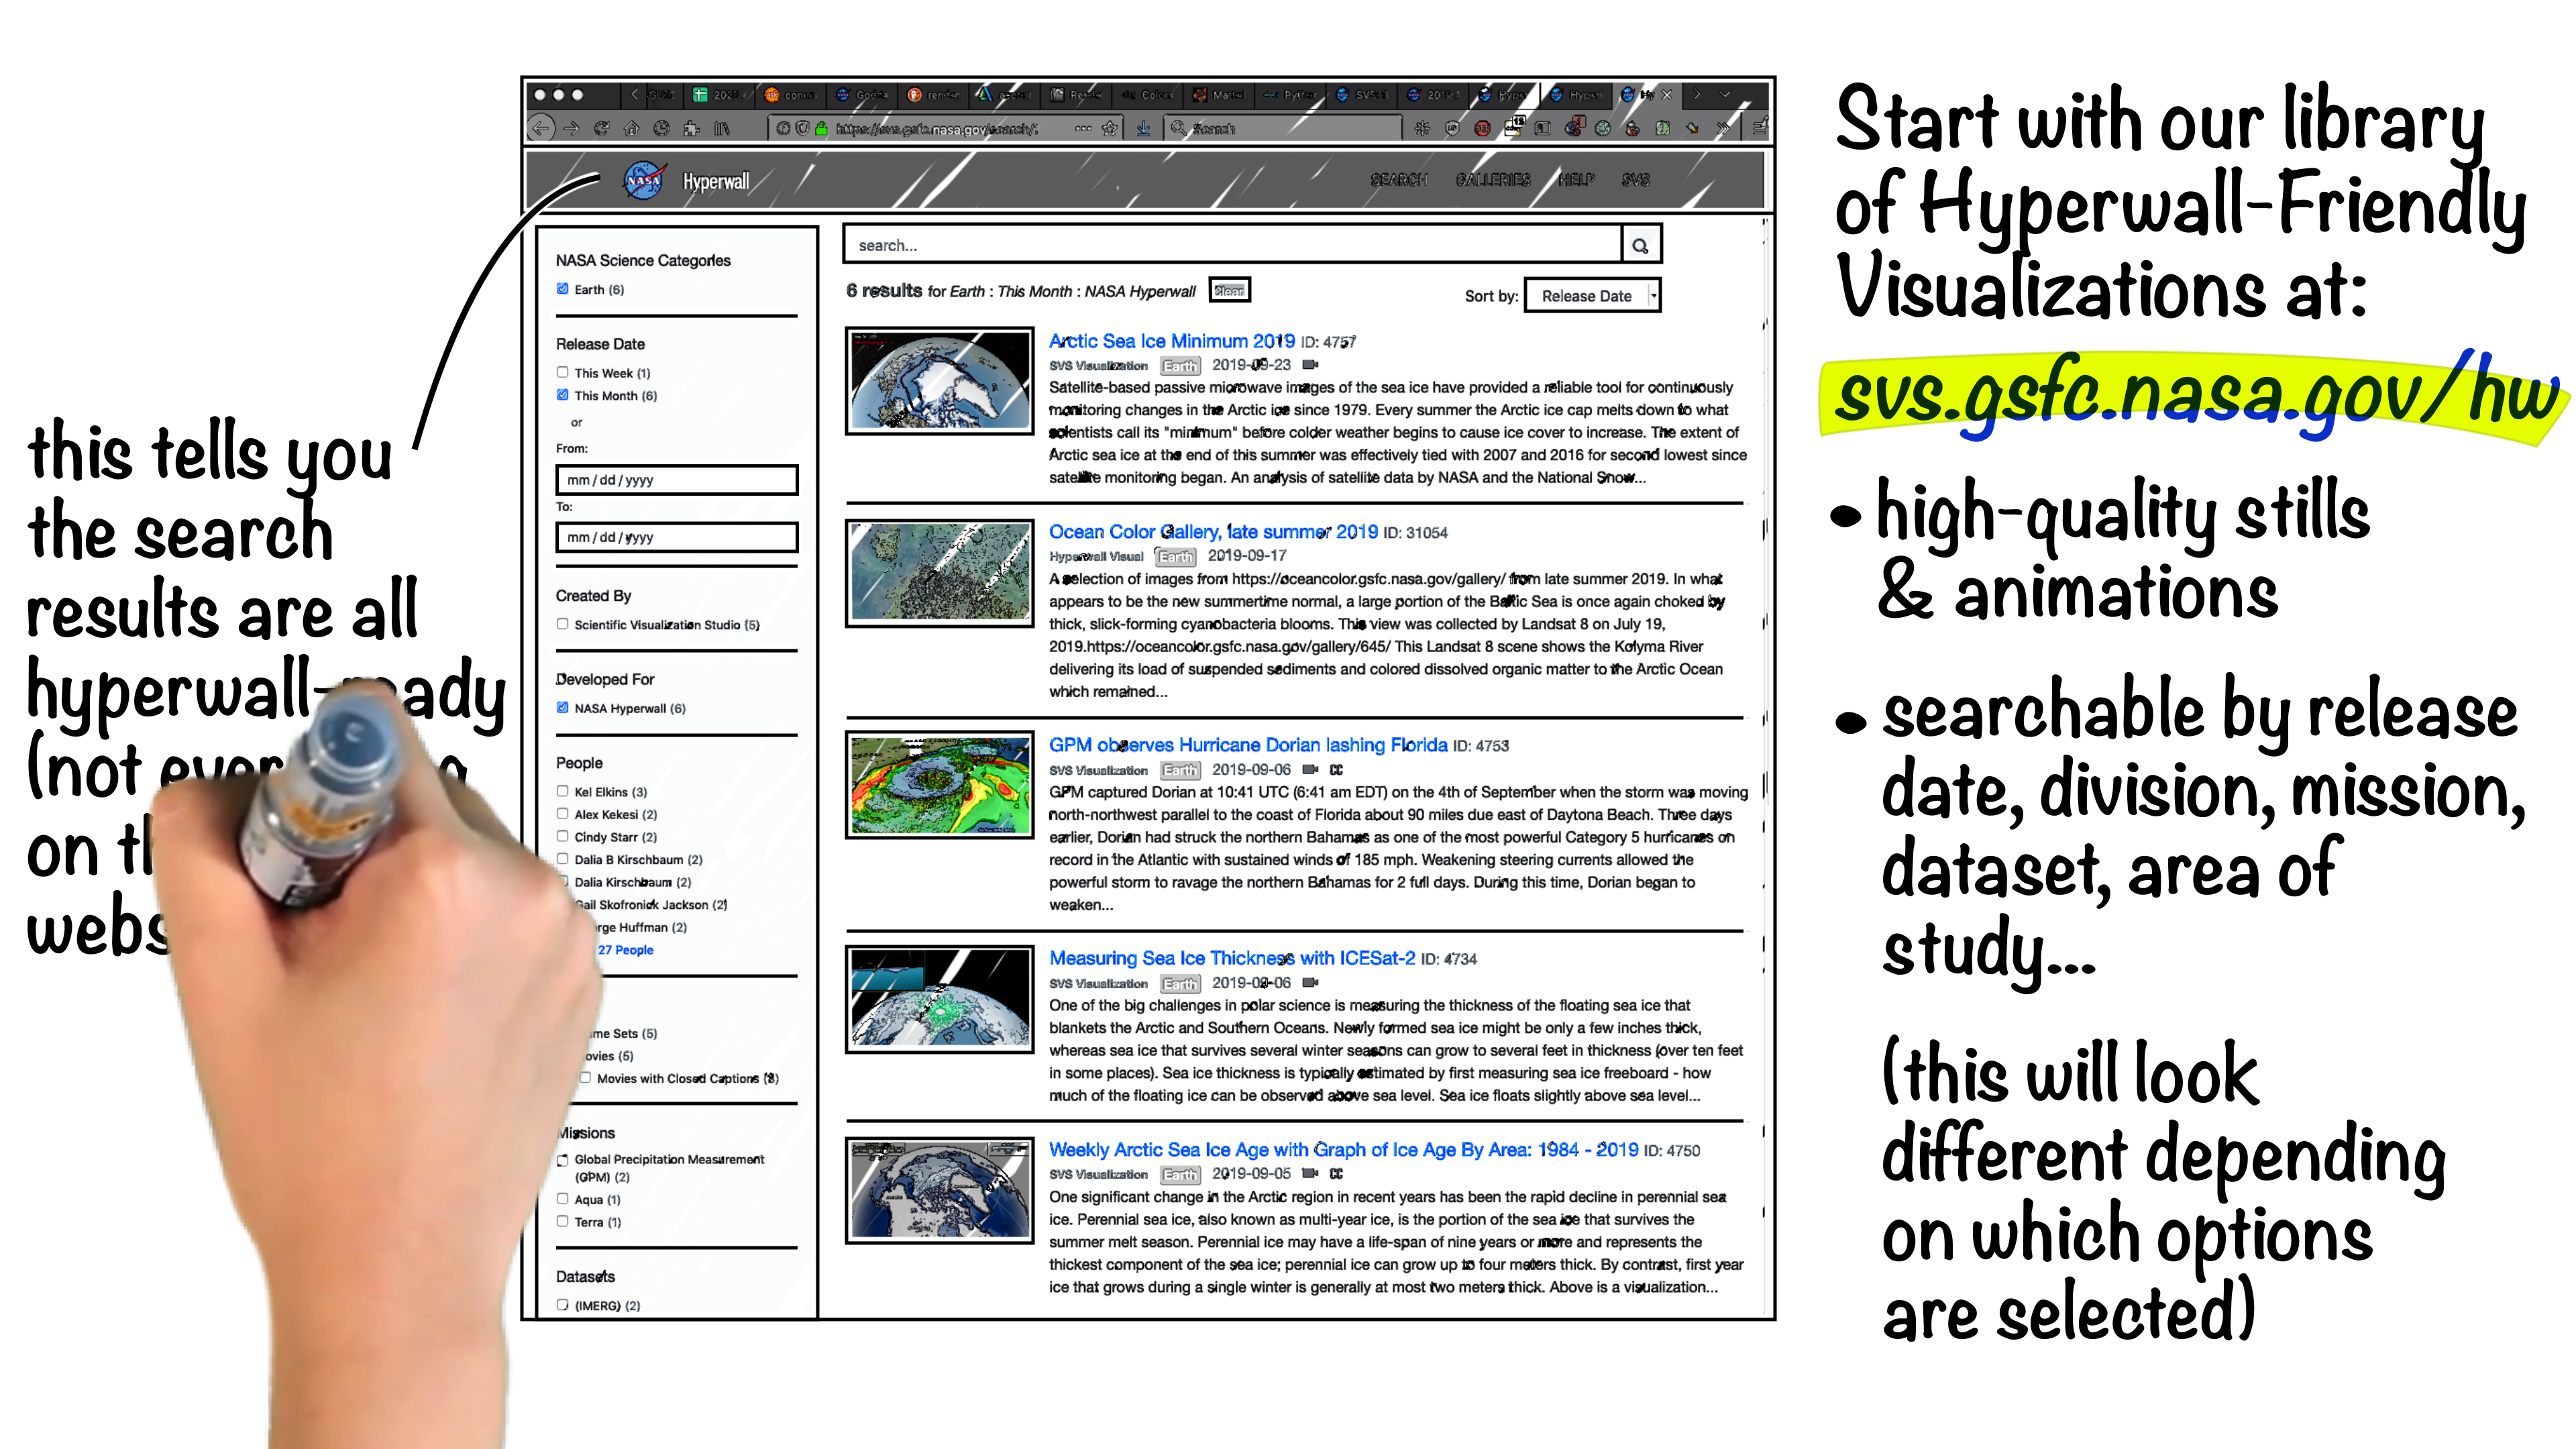The width and height of the screenshot is (2576, 1449).
Task: Open the downloads arrow icon
Action: click(1143, 128)
